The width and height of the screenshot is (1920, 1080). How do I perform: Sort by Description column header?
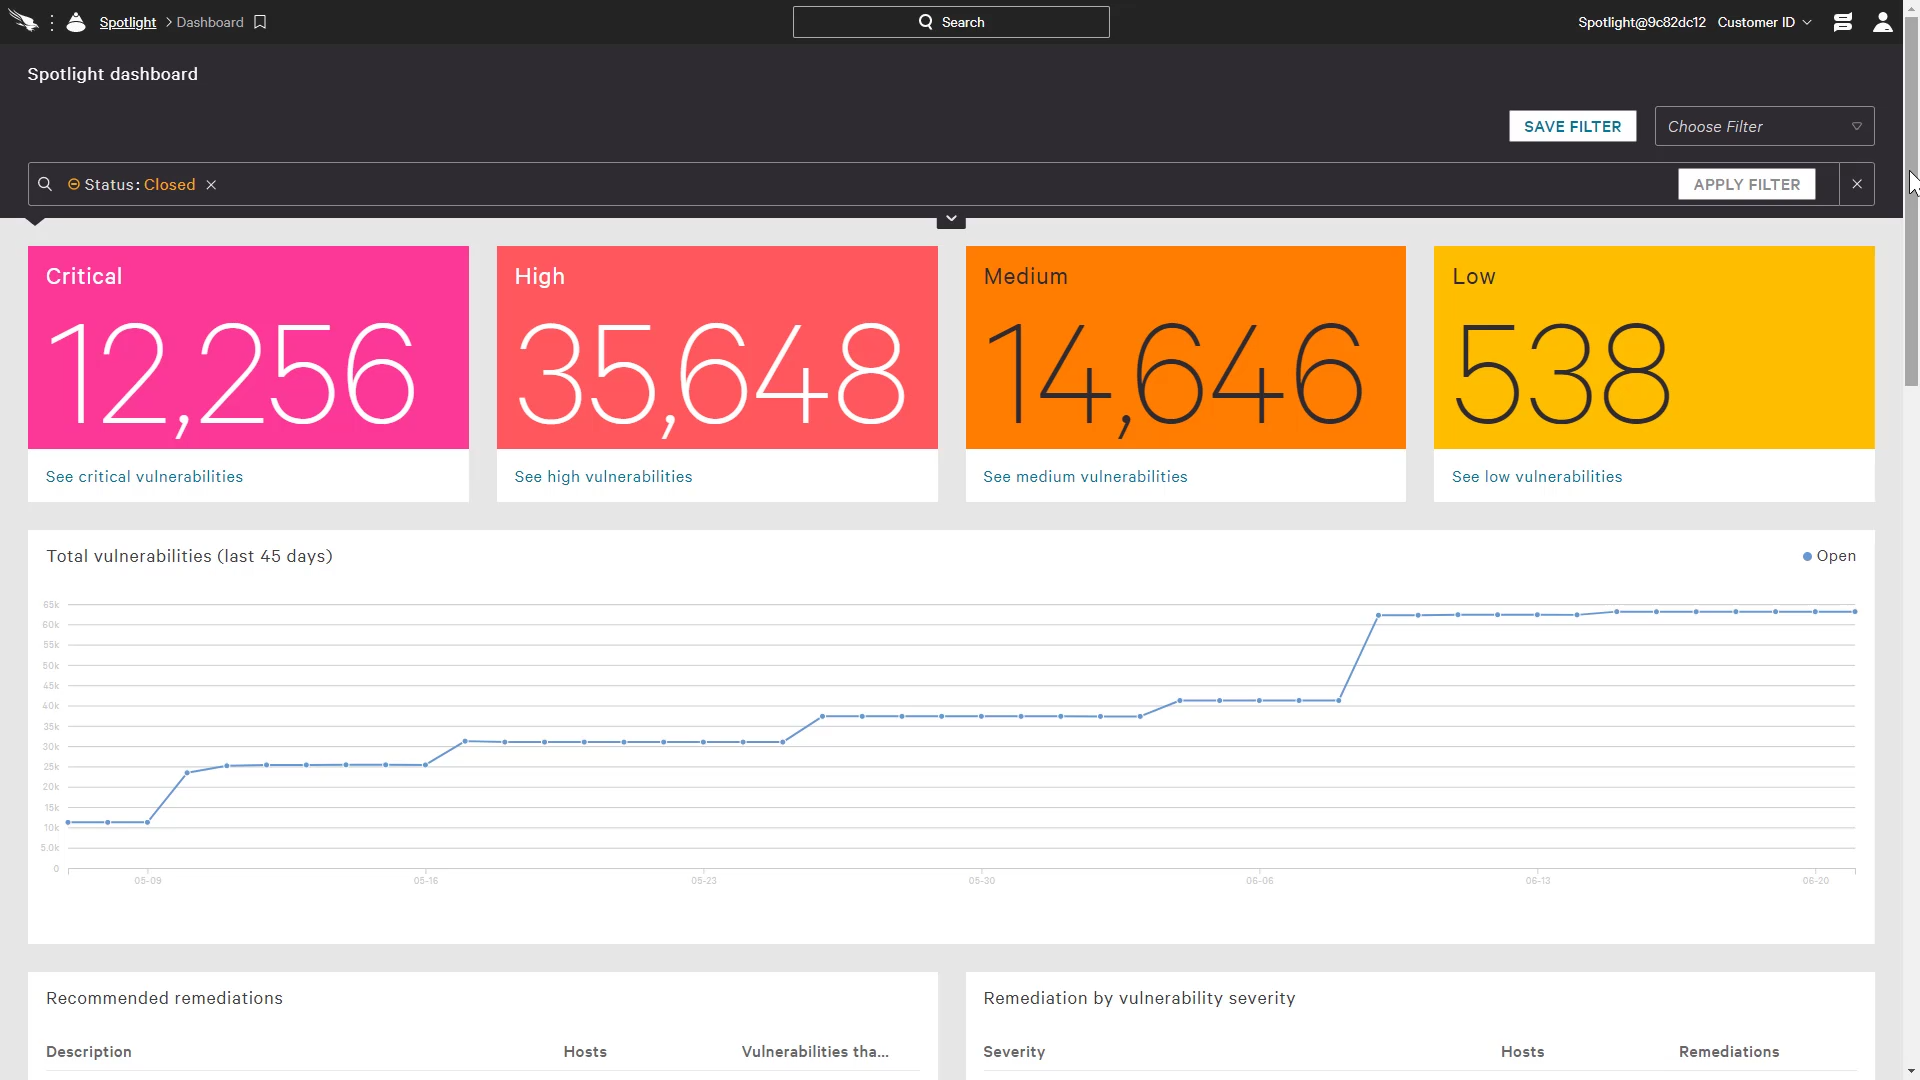tap(89, 1052)
